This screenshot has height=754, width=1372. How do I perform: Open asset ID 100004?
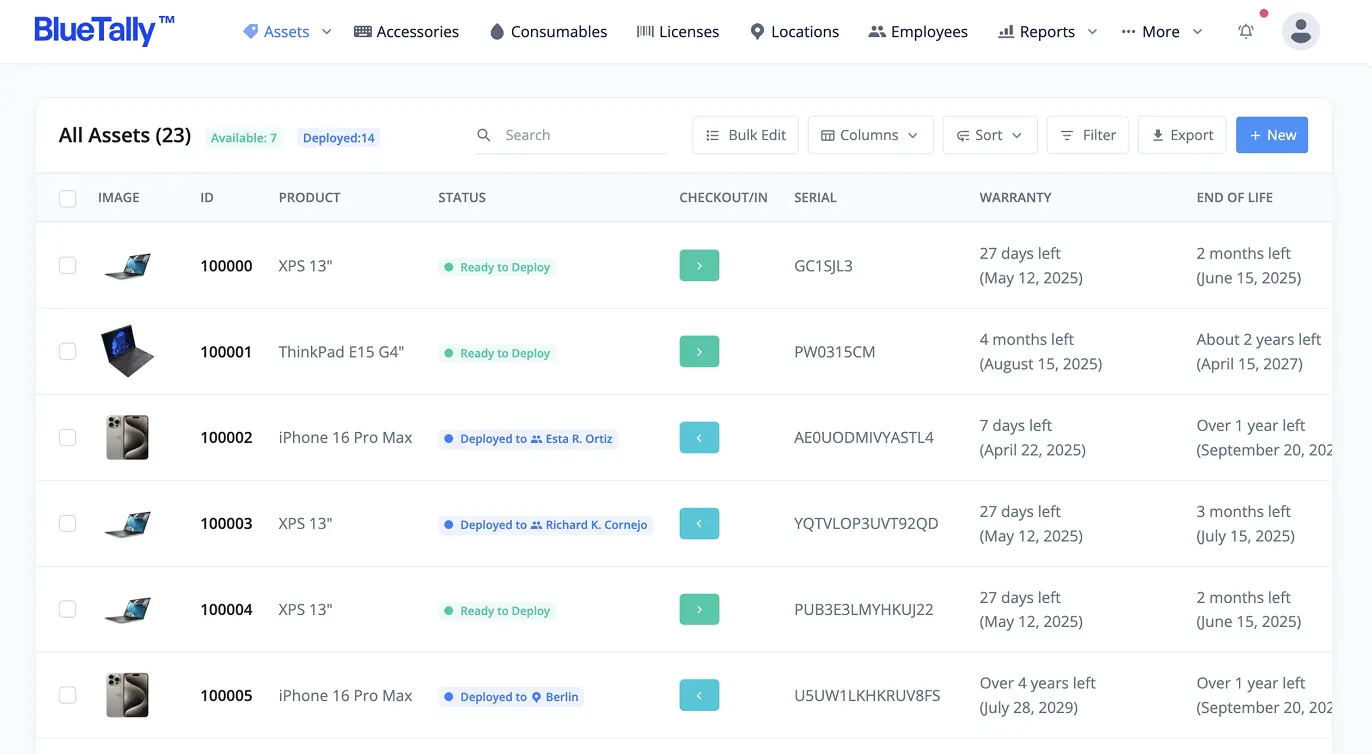coord(226,610)
